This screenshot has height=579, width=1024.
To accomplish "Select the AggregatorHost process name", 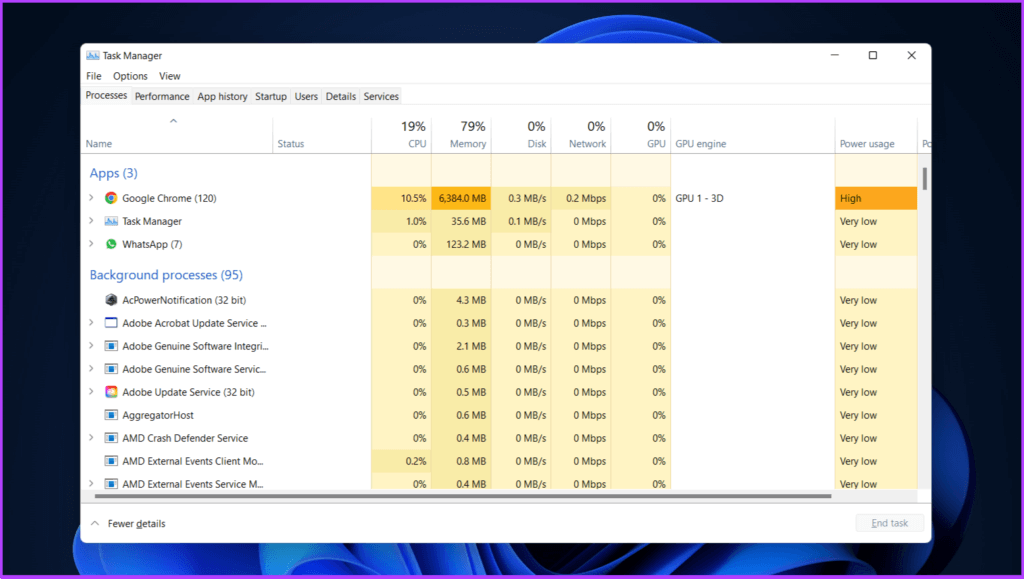I will tap(158, 415).
